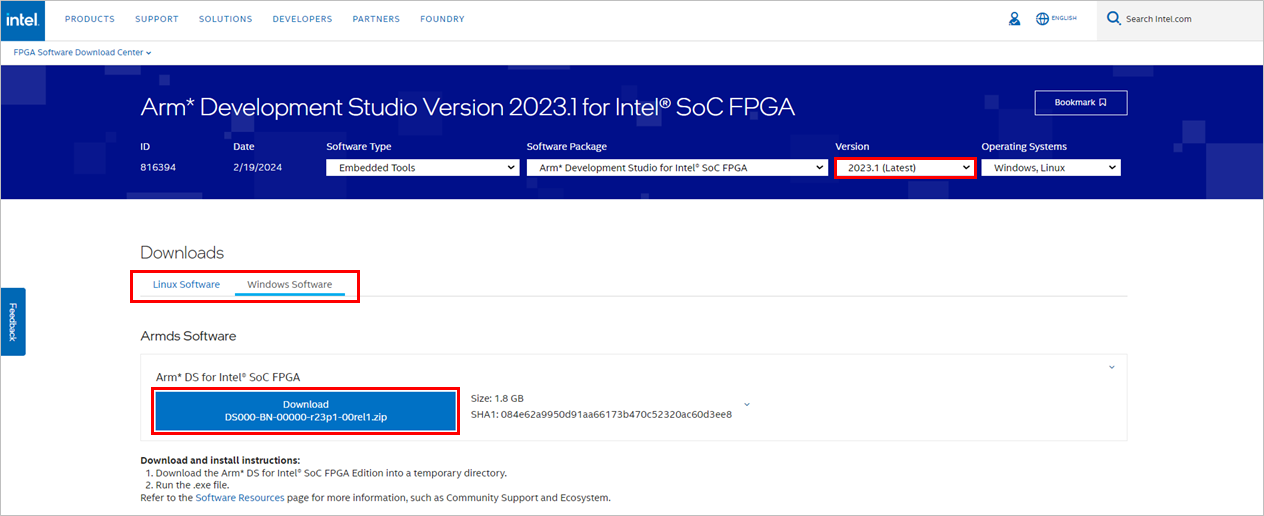Screen dimensions: 1264x516
Task: Open the Version dropdown
Action: tap(905, 168)
